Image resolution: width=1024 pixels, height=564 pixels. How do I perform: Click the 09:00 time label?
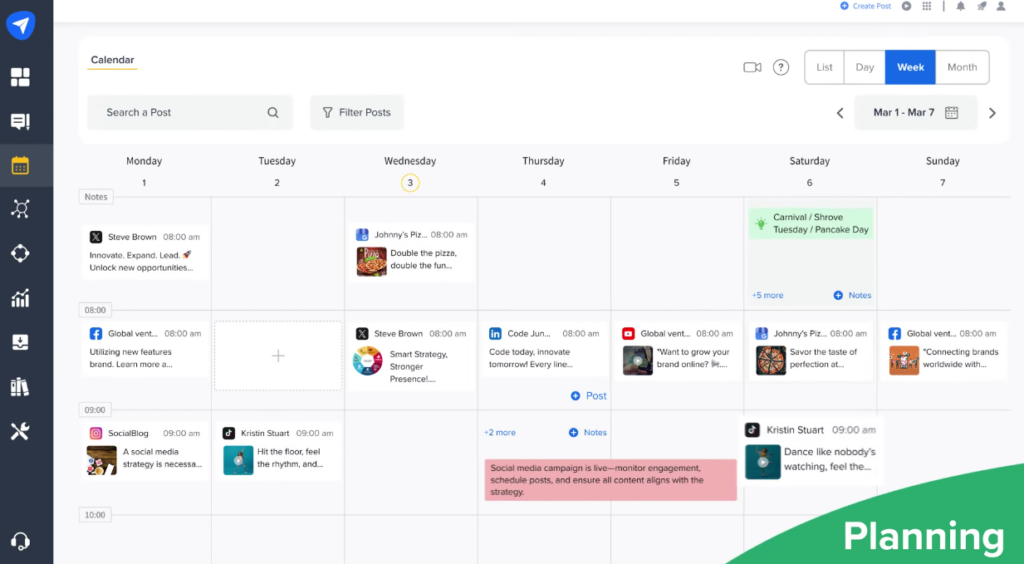pyautogui.click(x=95, y=410)
